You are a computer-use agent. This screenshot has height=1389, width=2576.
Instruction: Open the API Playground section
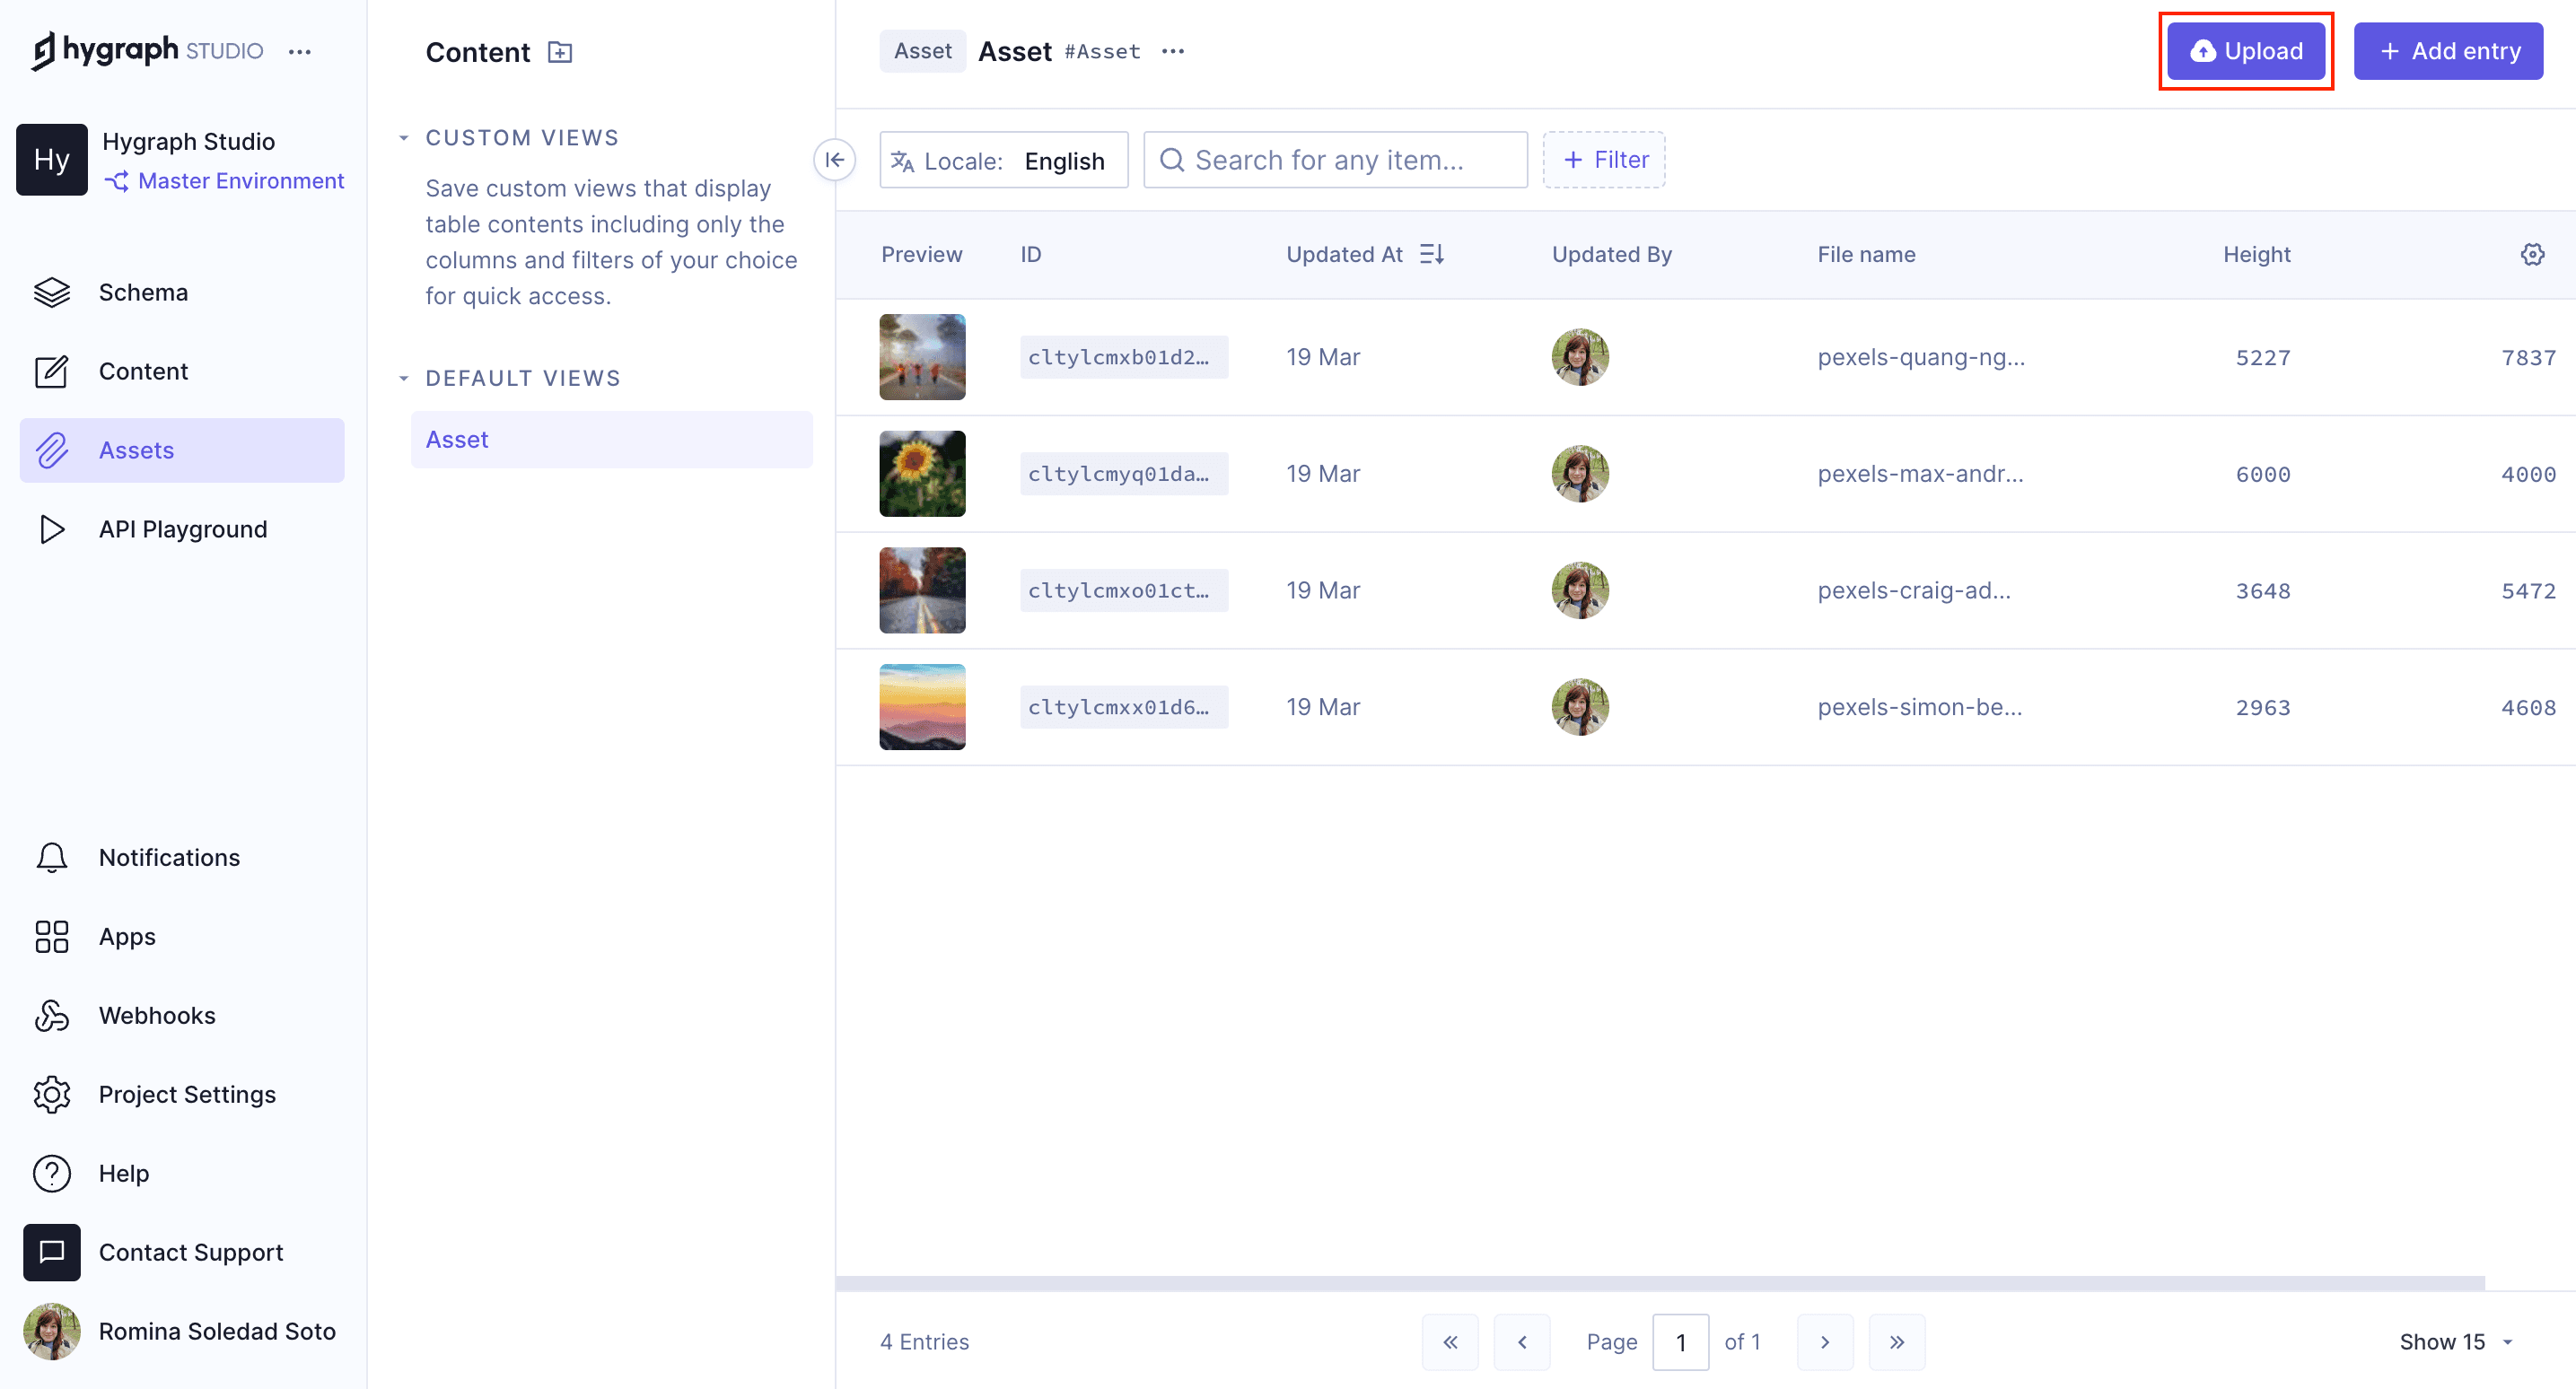coord(182,529)
